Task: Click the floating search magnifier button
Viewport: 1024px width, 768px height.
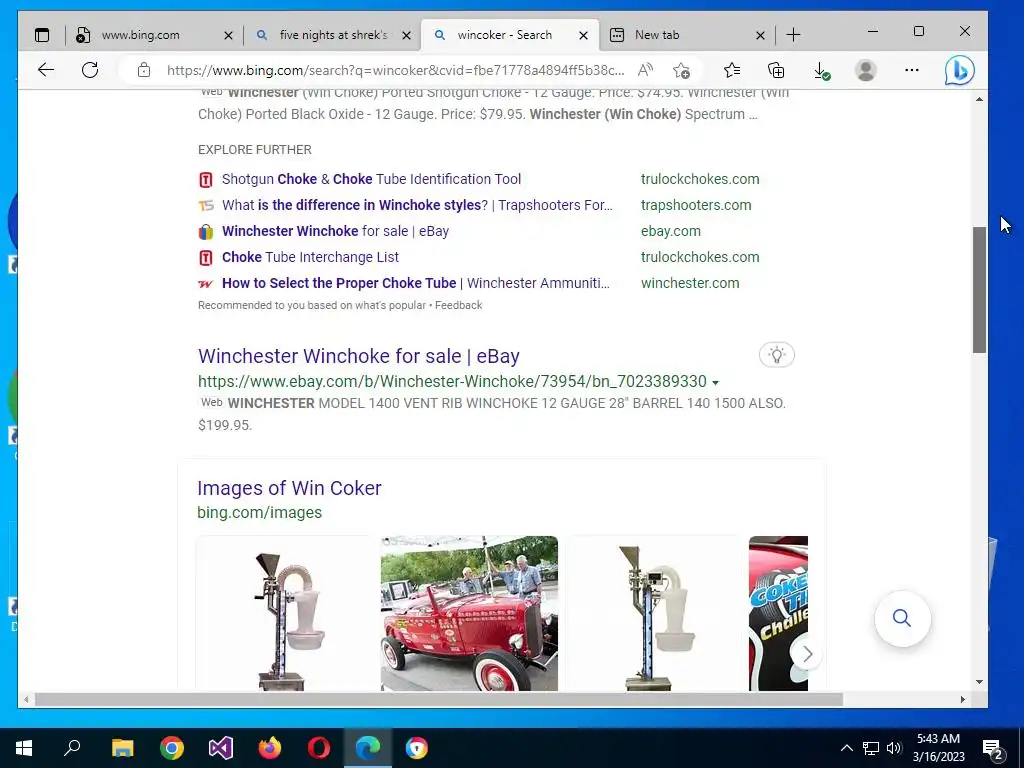Action: [x=902, y=618]
